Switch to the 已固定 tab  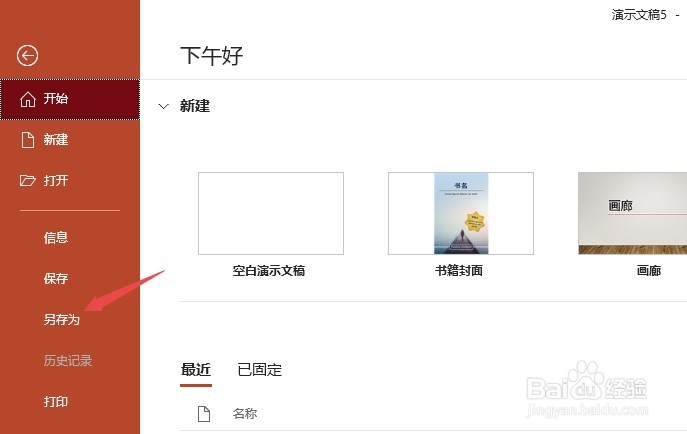pyautogui.click(x=259, y=370)
